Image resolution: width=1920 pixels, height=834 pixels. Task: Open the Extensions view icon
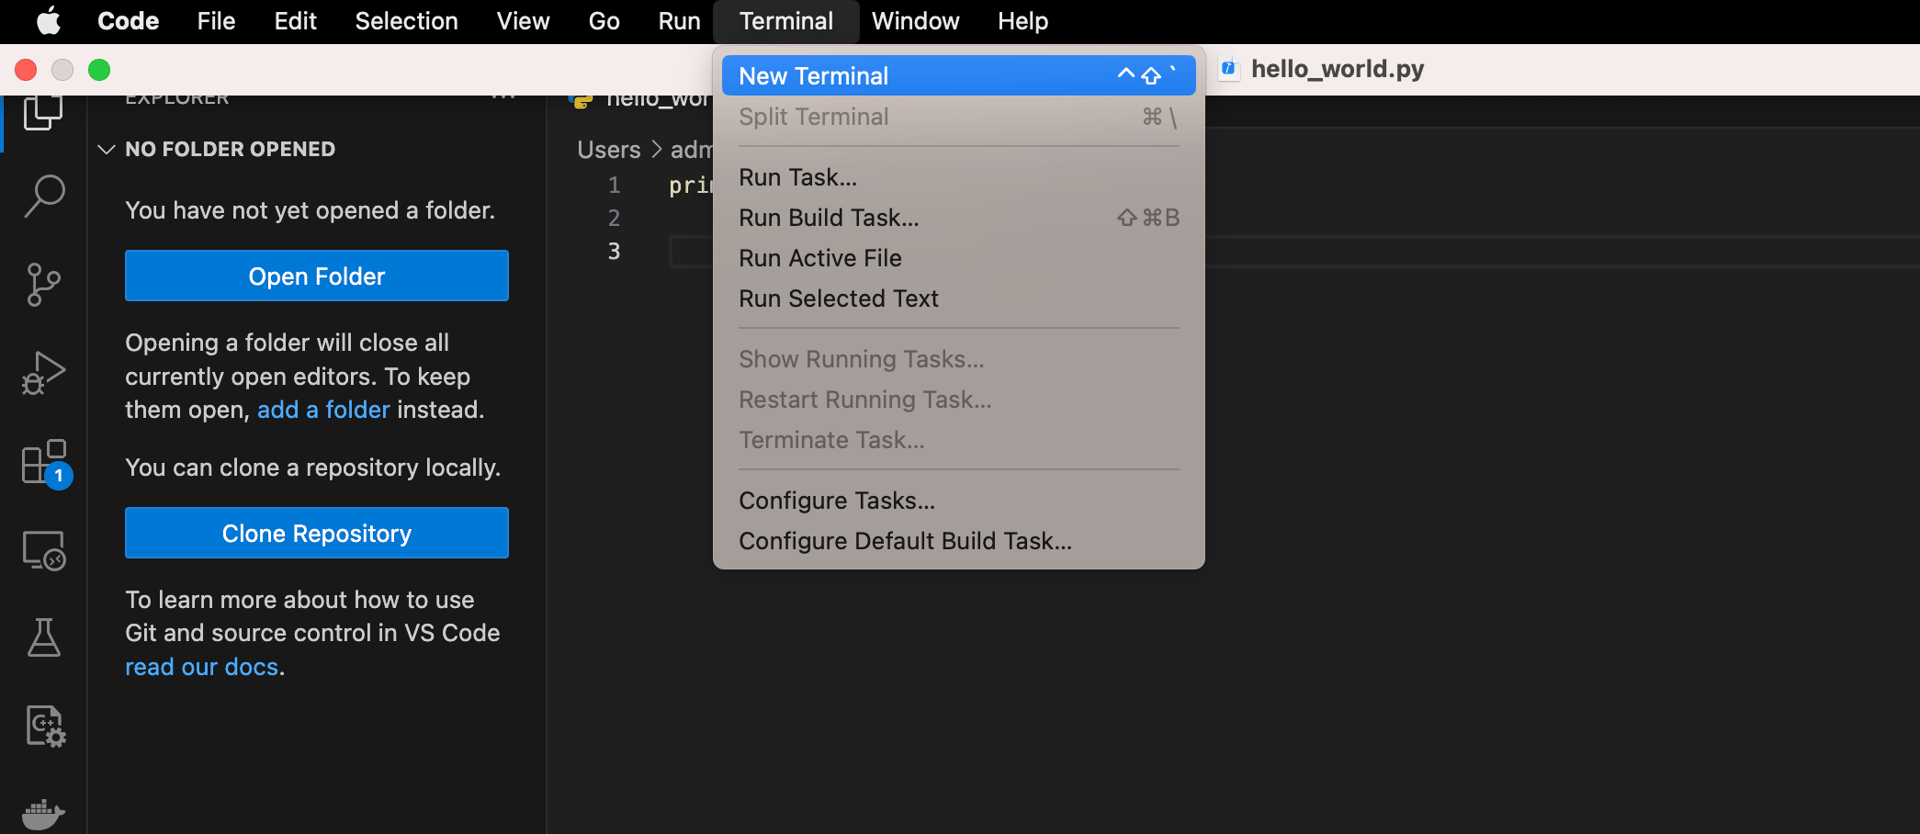tap(45, 462)
